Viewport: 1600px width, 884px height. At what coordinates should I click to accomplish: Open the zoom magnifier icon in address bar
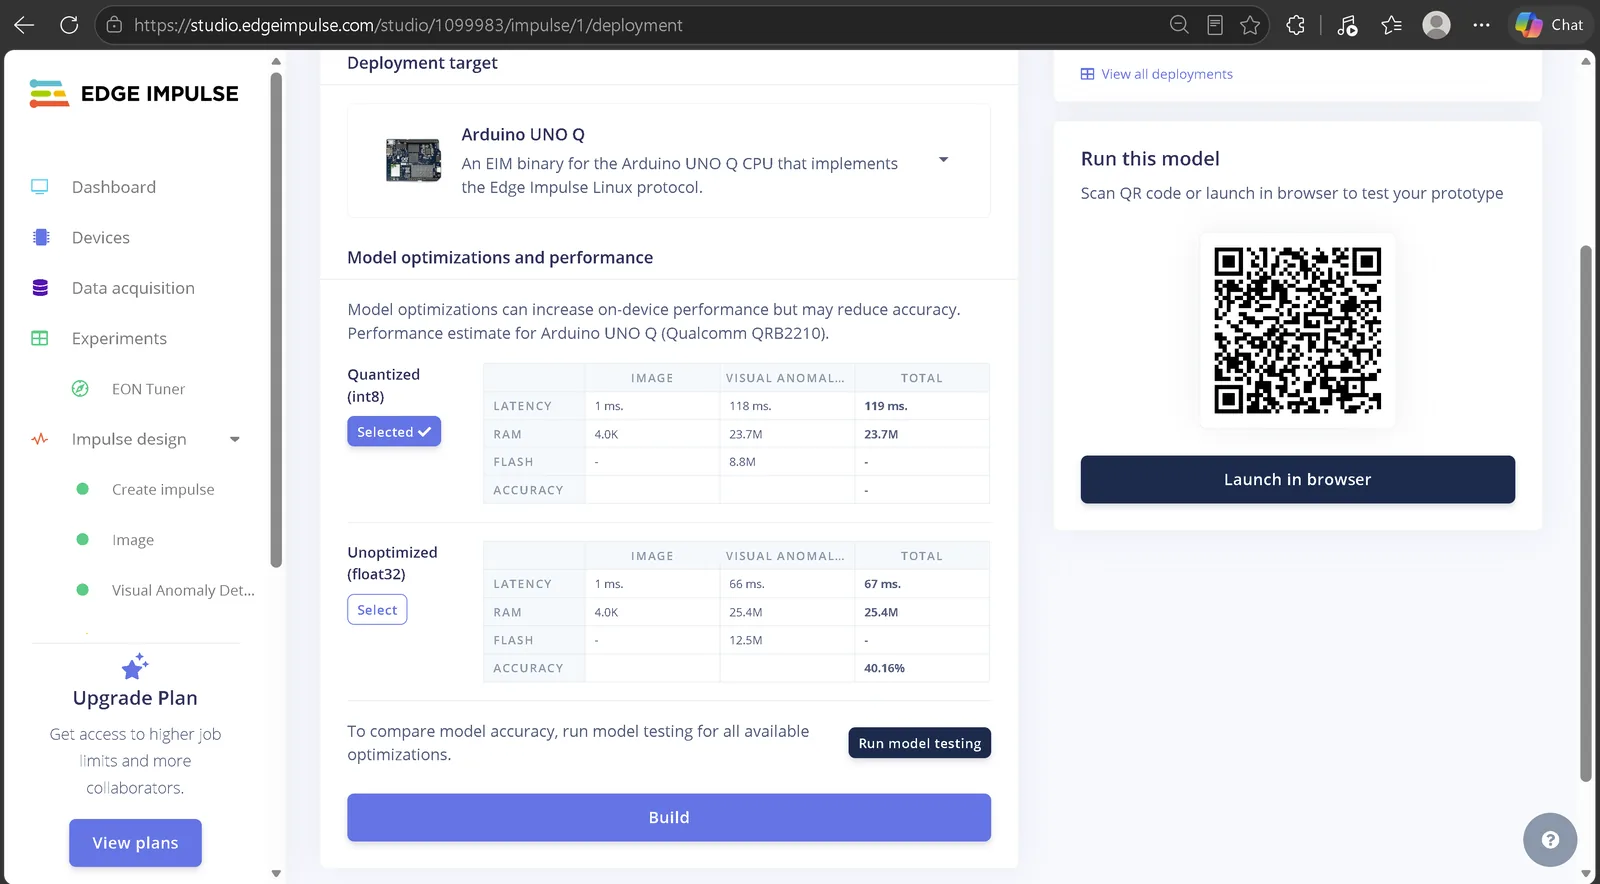pos(1179,25)
